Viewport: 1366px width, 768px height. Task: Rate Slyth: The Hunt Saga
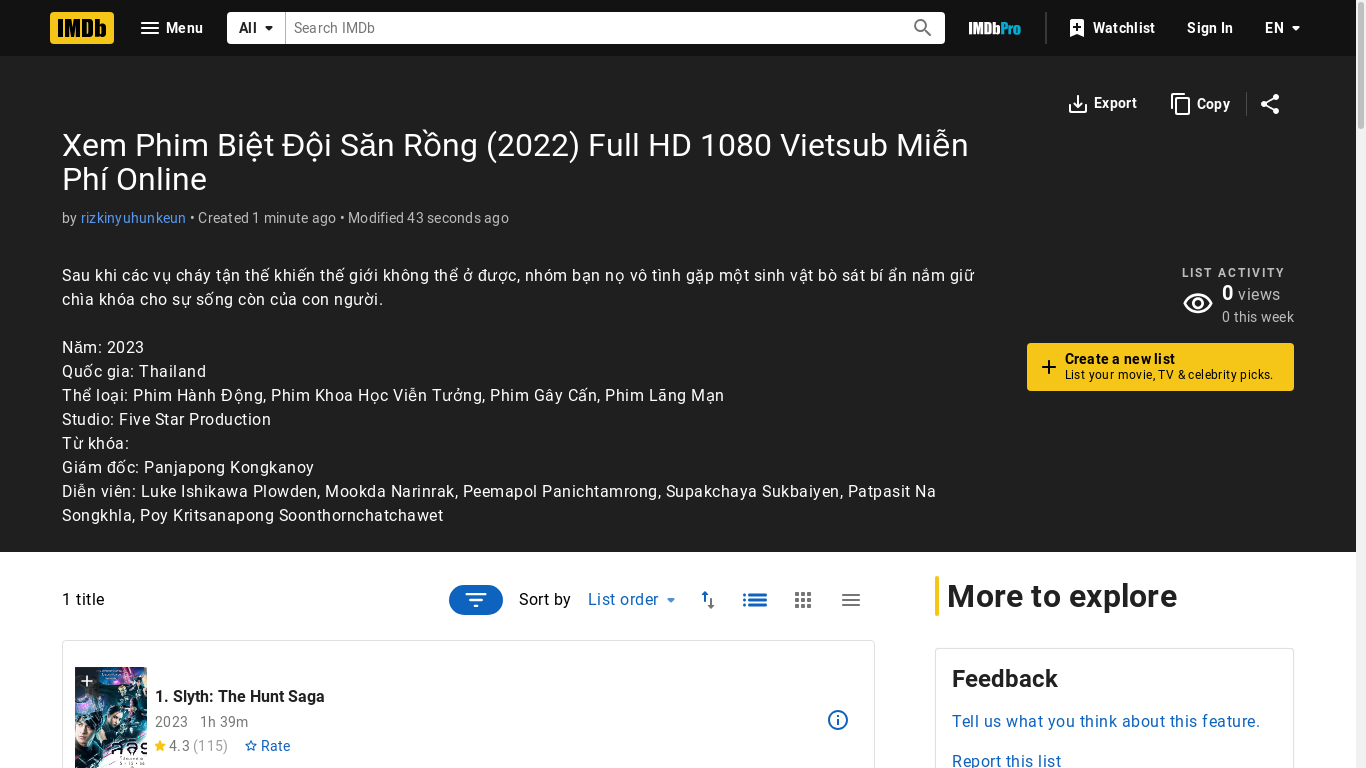(x=267, y=746)
